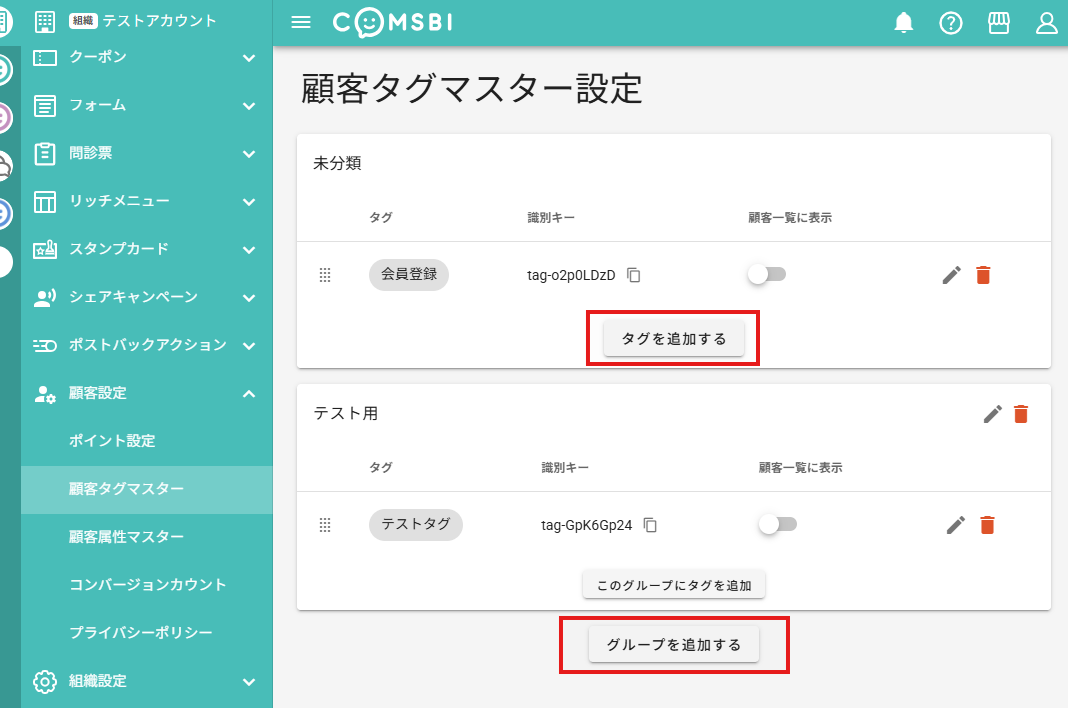Open the hamburger navigation menu
The width and height of the screenshot is (1068, 708).
point(300,22)
